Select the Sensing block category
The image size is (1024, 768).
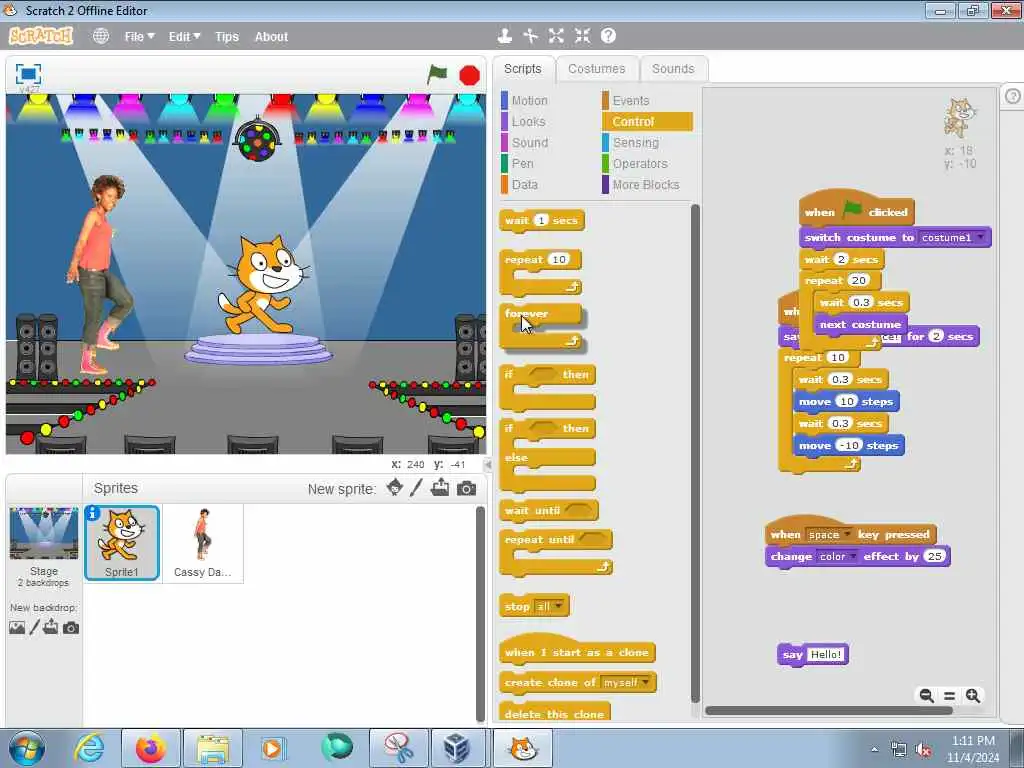coord(635,142)
